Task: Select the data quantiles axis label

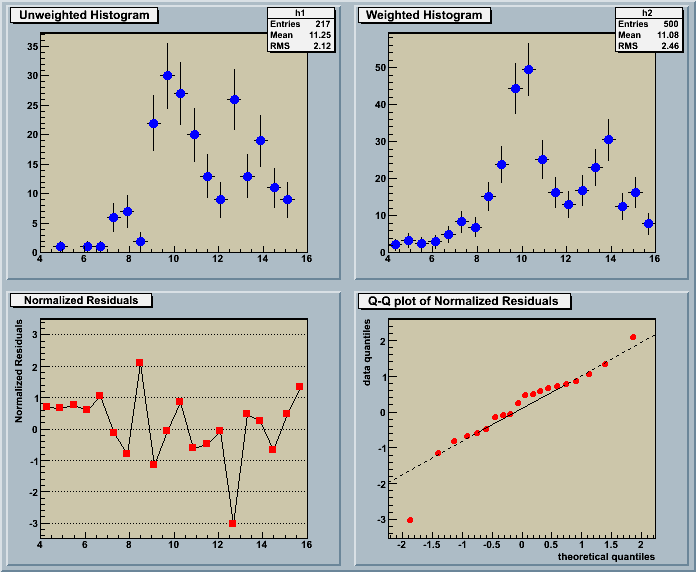Action: click(x=367, y=353)
